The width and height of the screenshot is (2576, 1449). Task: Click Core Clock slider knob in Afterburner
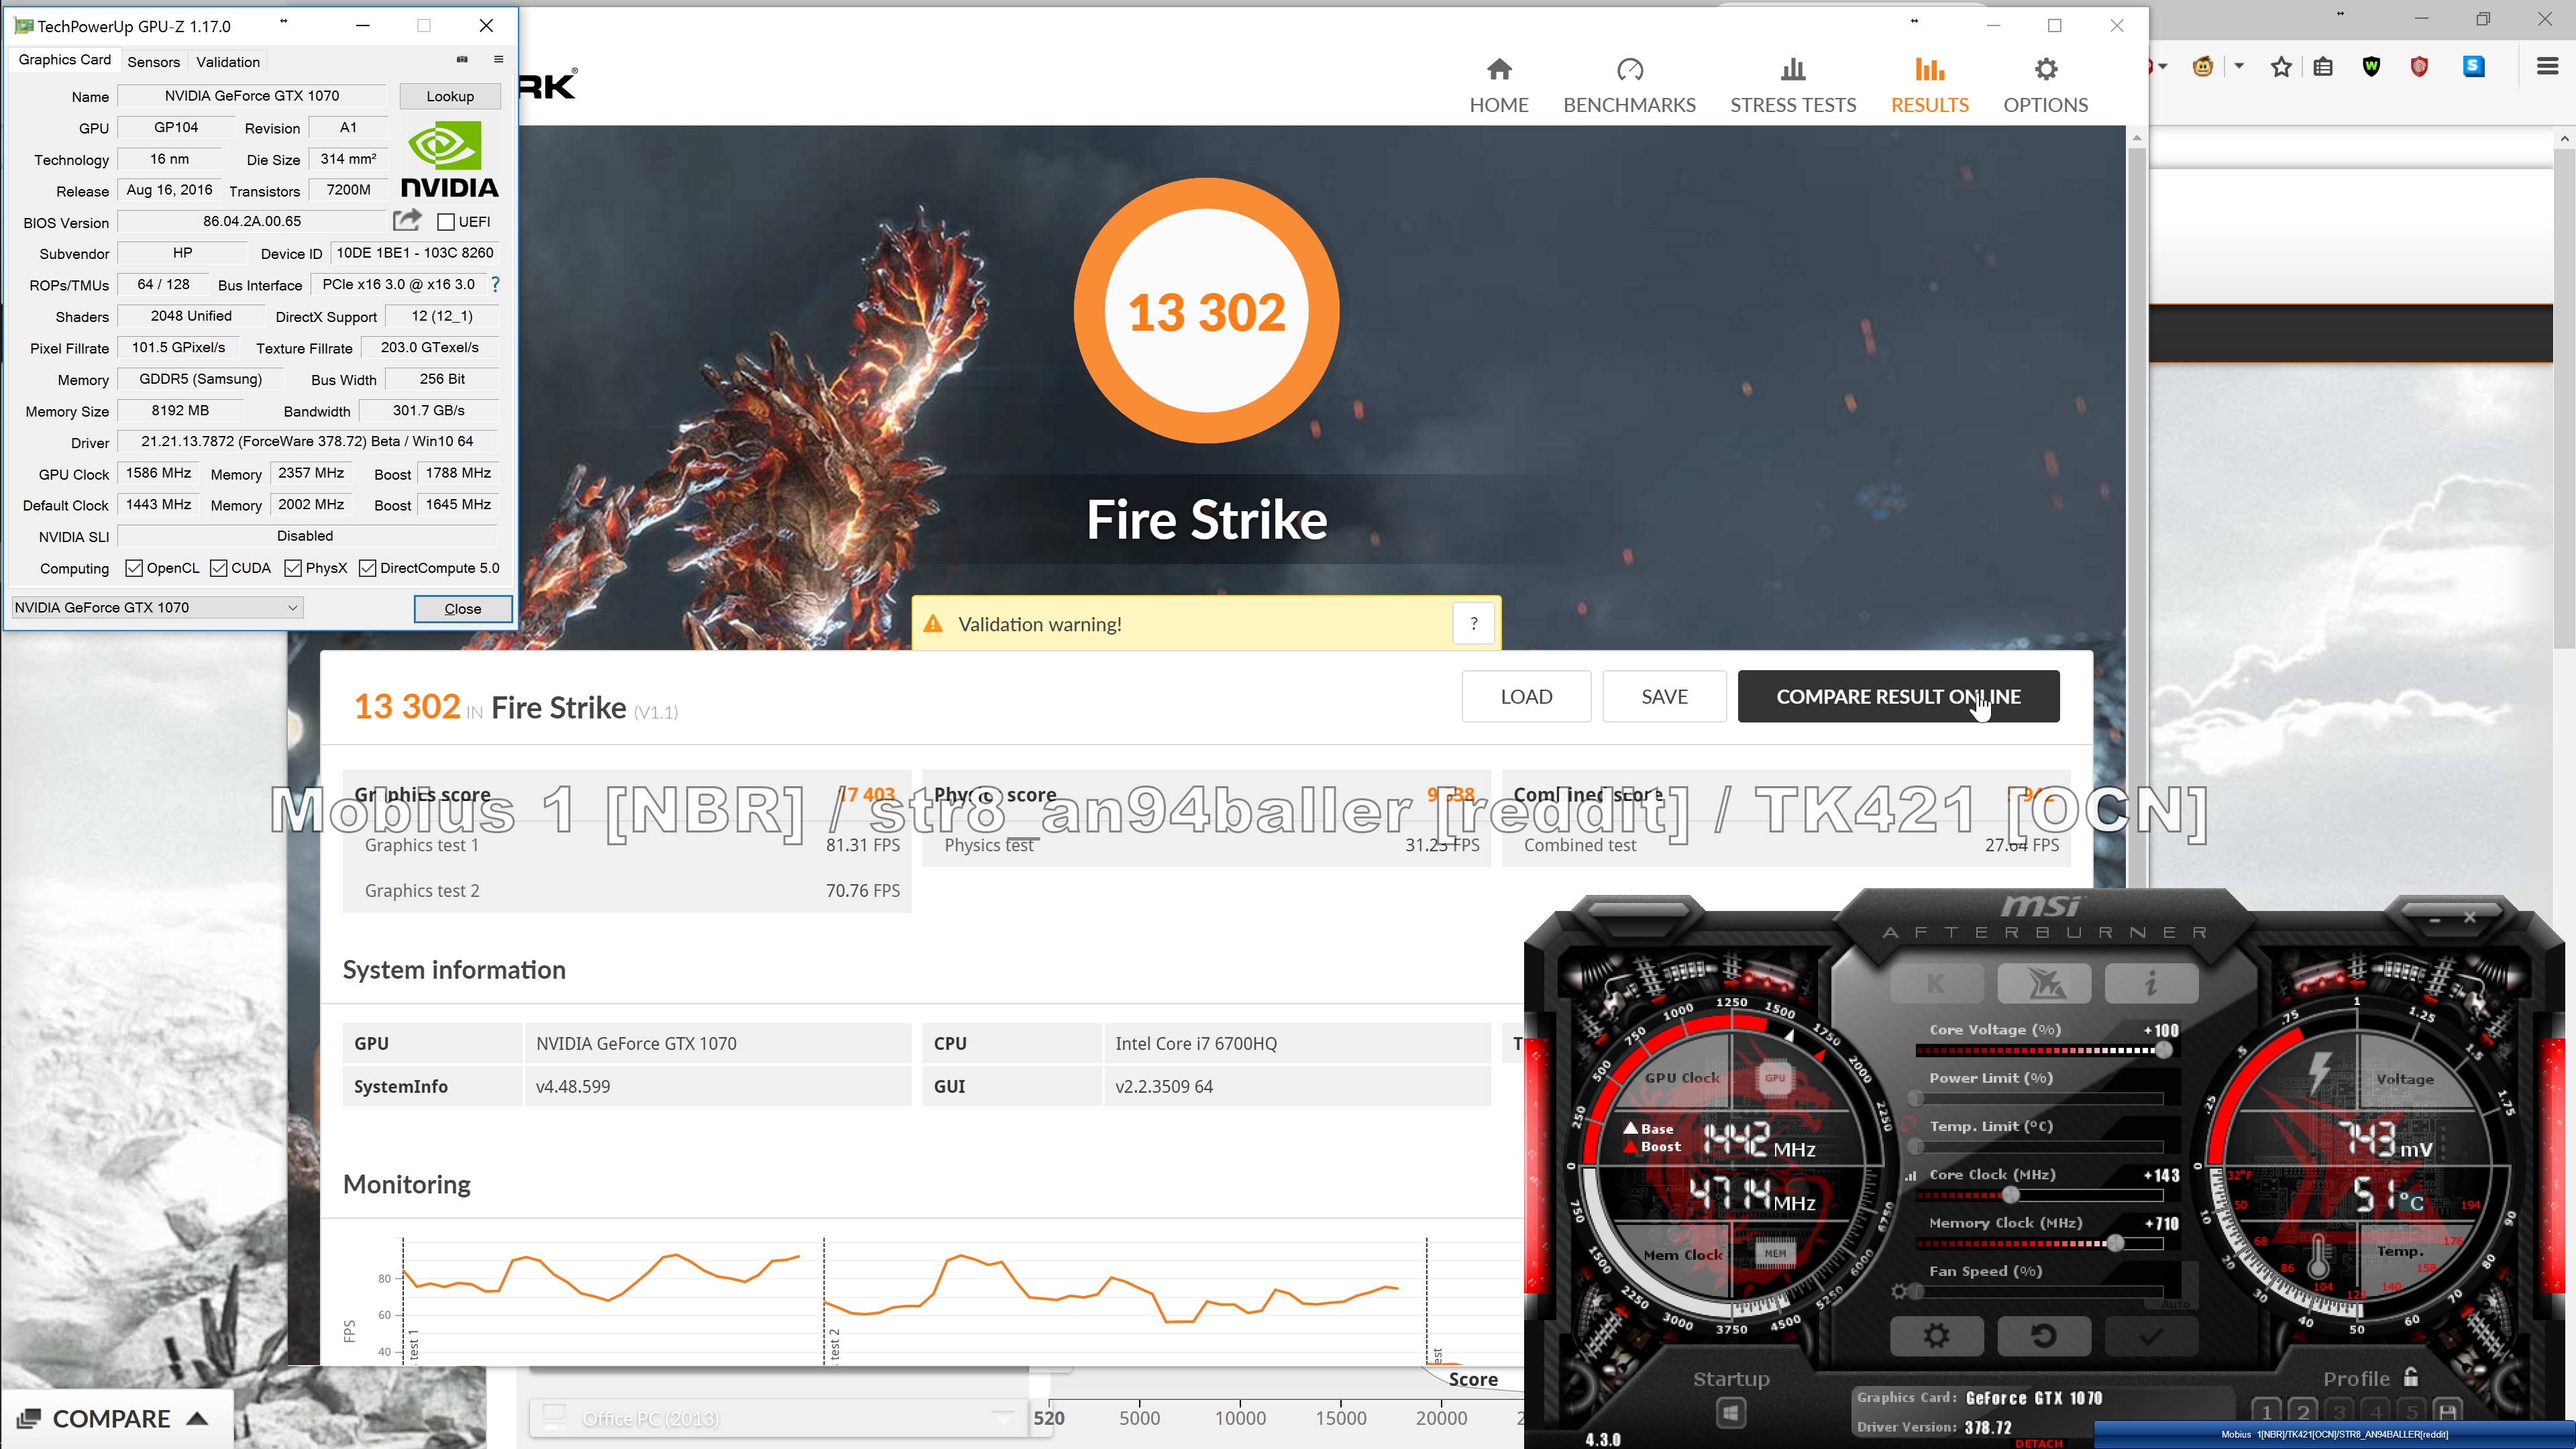pyautogui.click(x=2011, y=1195)
